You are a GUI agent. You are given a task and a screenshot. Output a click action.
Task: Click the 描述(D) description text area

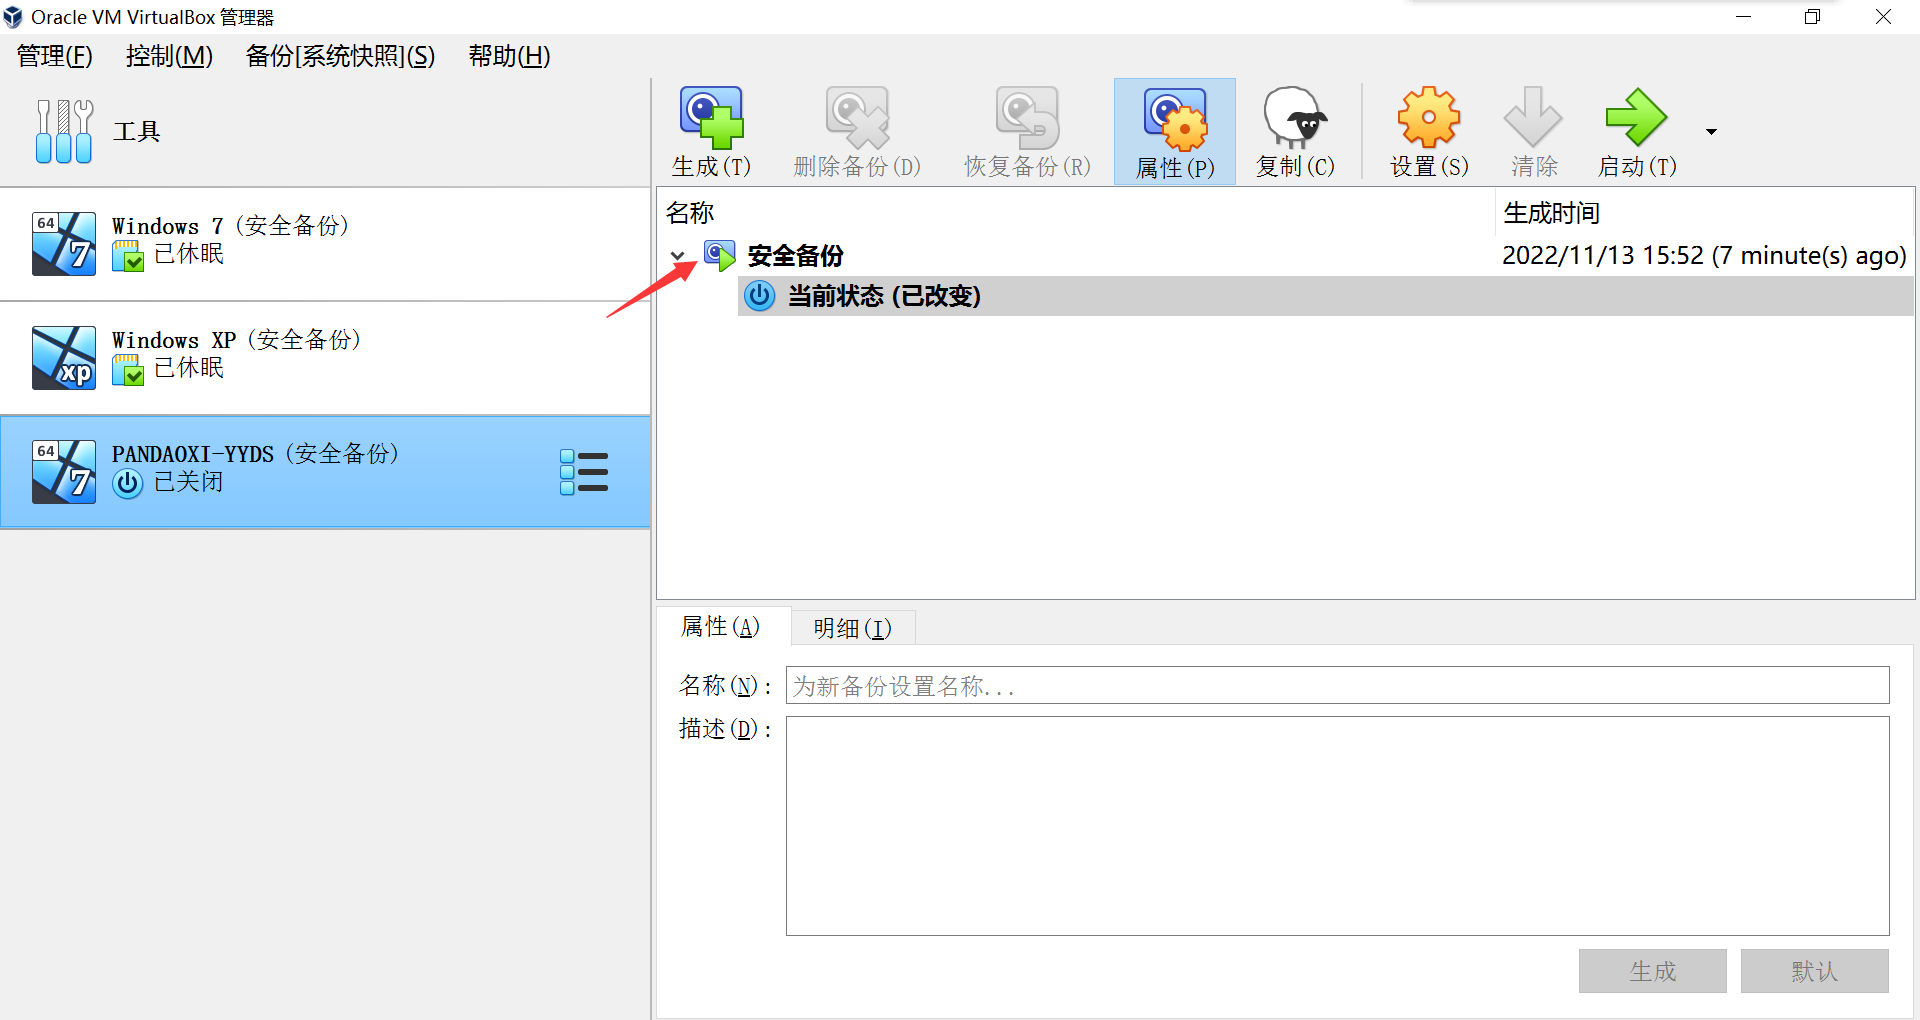point(1337,826)
